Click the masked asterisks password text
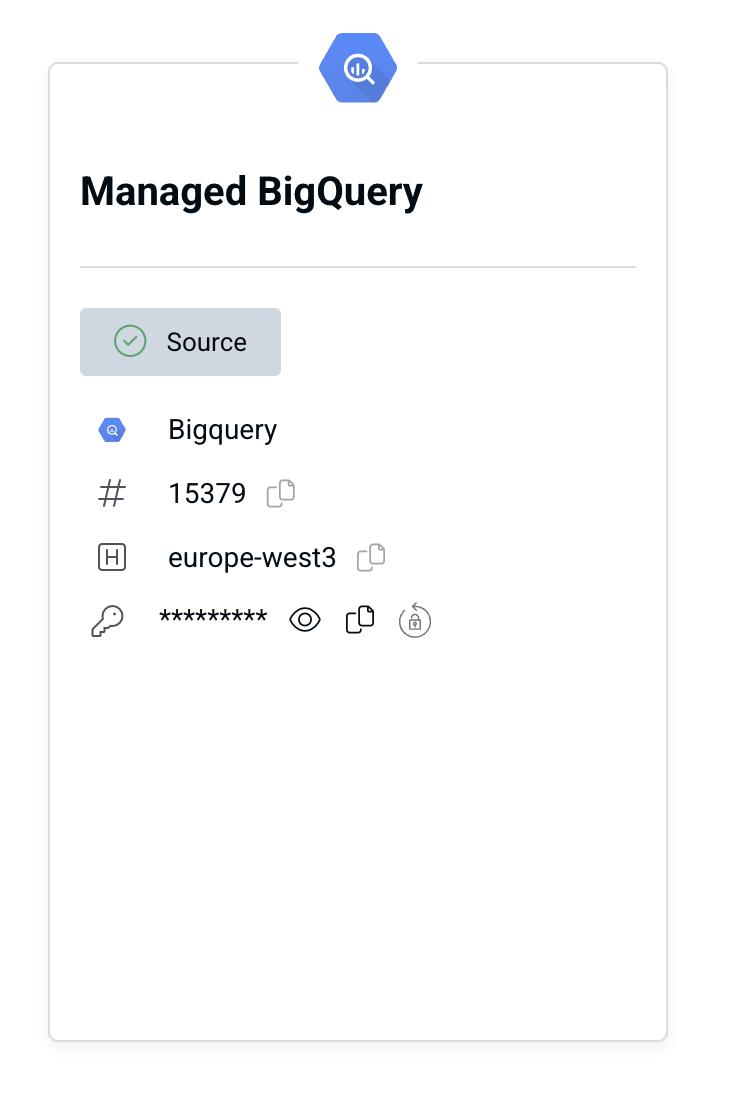 tap(213, 617)
